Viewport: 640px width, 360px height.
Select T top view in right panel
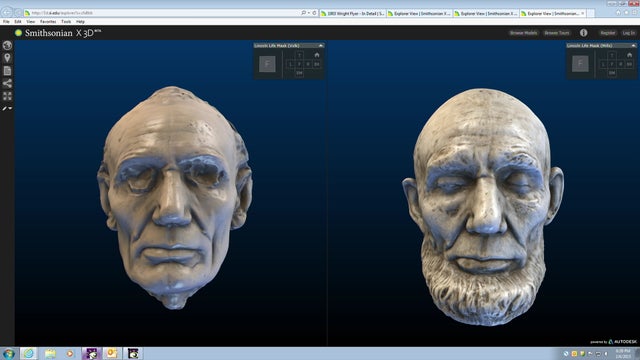click(612, 56)
